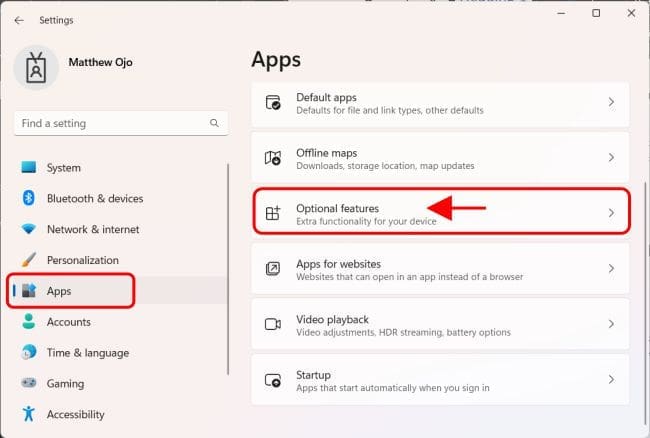The height and width of the screenshot is (438, 650).
Task: Open Startup chevron arrow
Action: click(611, 380)
